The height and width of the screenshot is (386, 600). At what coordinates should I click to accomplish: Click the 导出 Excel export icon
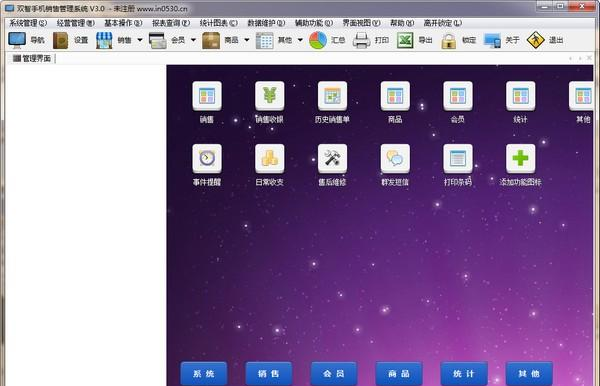click(405, 40)
